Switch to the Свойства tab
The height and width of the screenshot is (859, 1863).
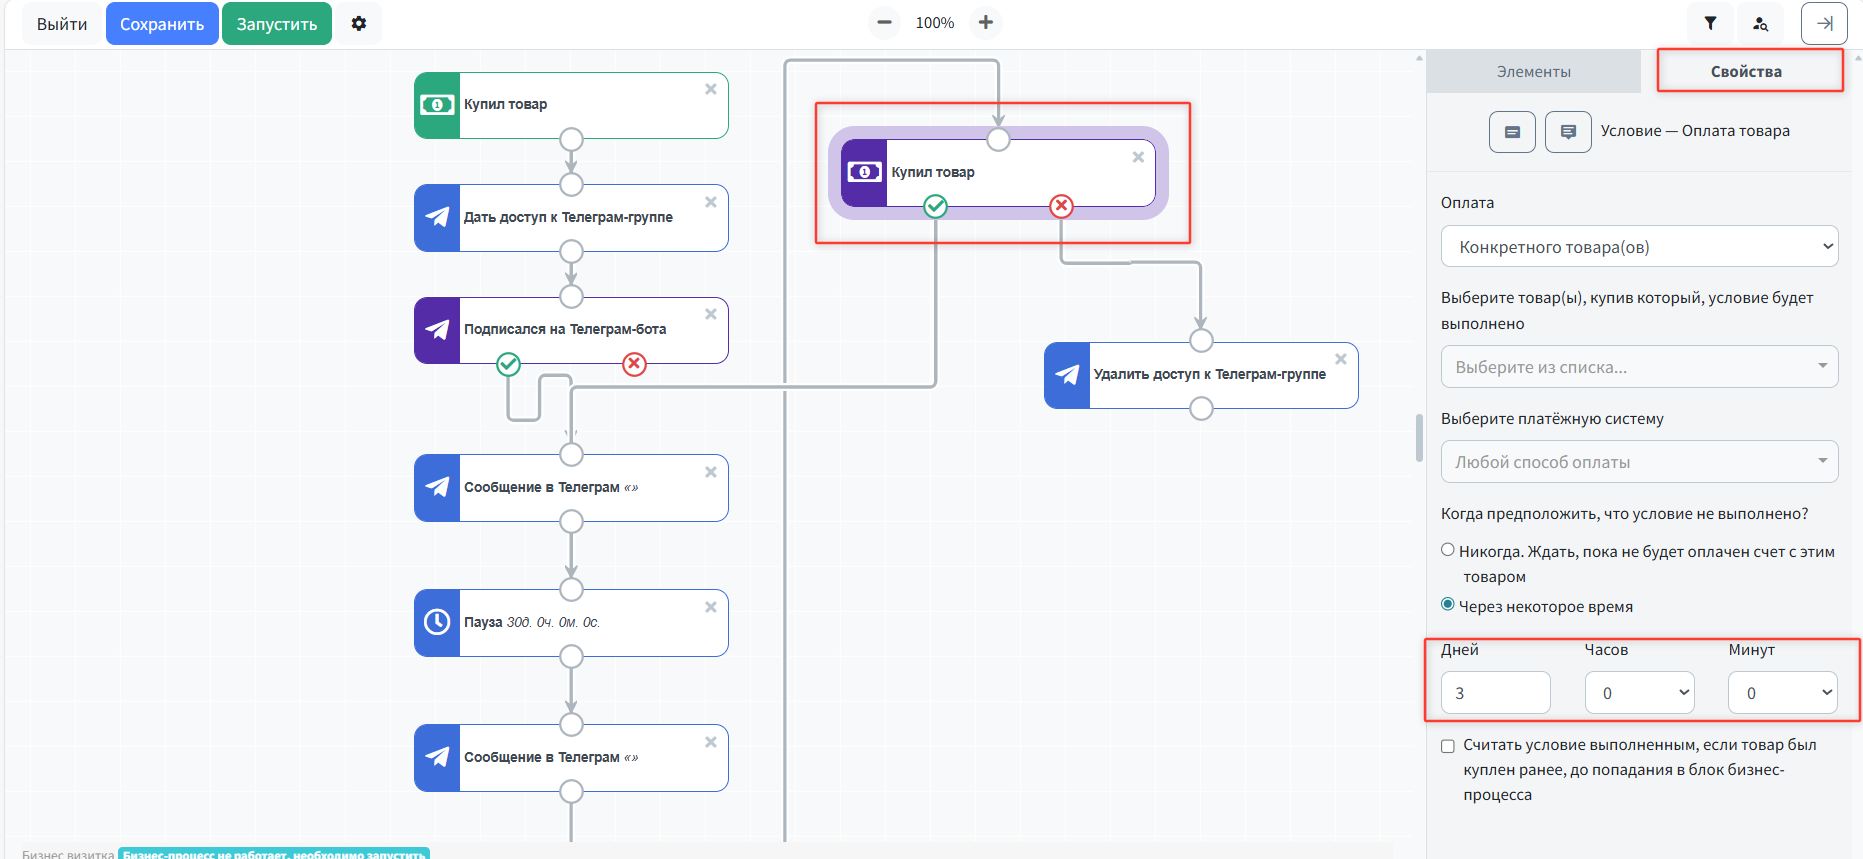point(1746,72)
